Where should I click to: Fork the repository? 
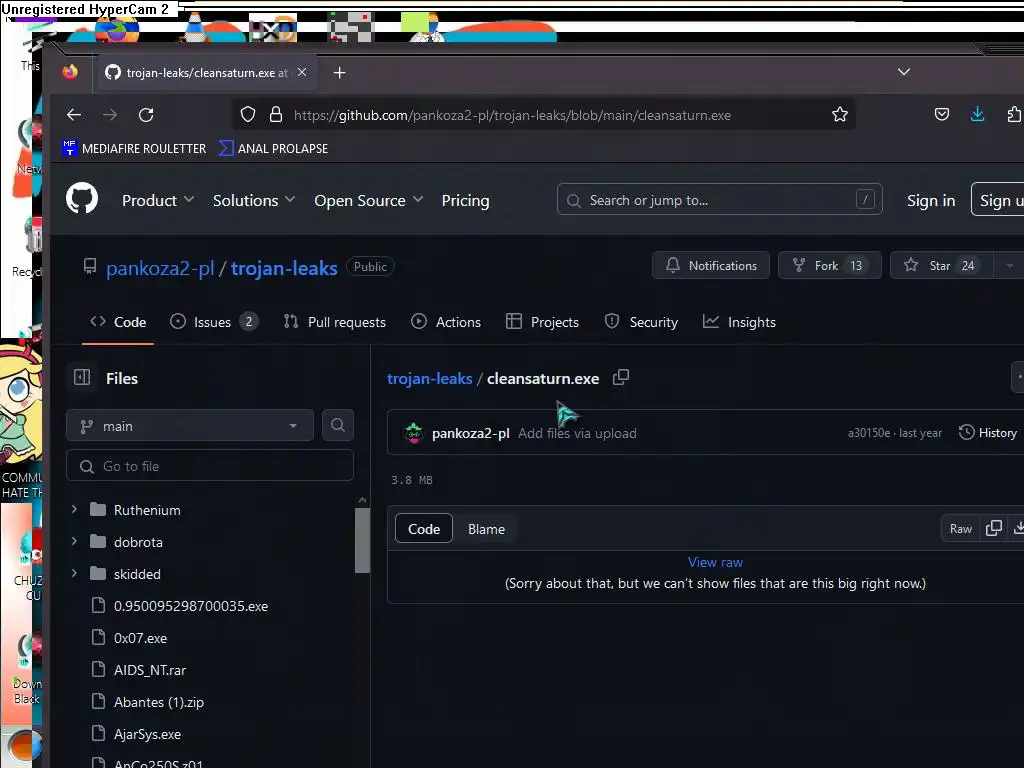(829, 265)
